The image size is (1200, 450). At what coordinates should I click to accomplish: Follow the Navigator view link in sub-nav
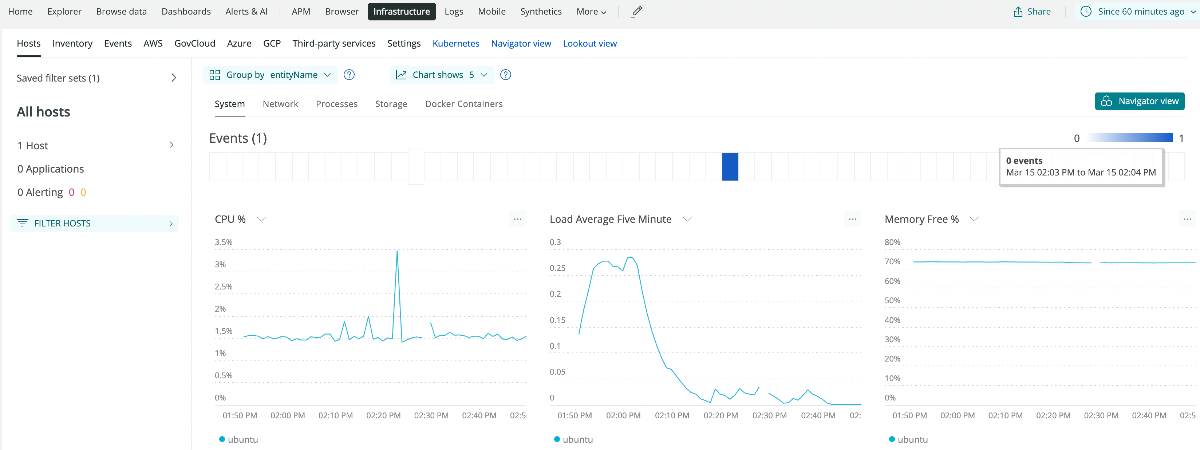click(521, 44)
